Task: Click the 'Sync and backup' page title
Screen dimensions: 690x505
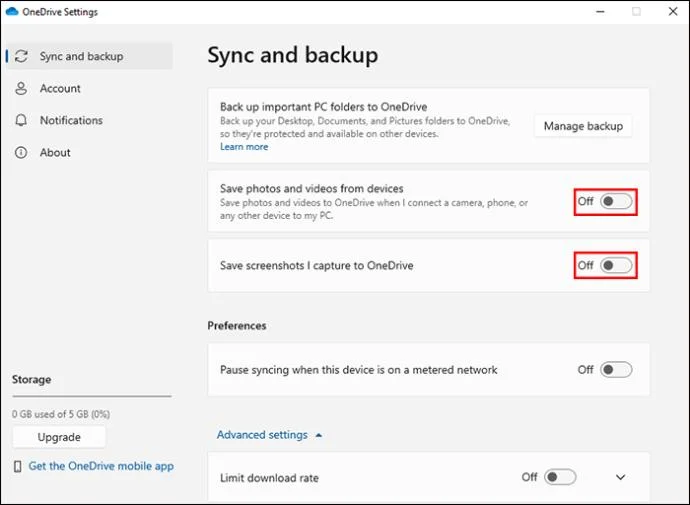Action: pyautogui.click(x=293, y=55)
